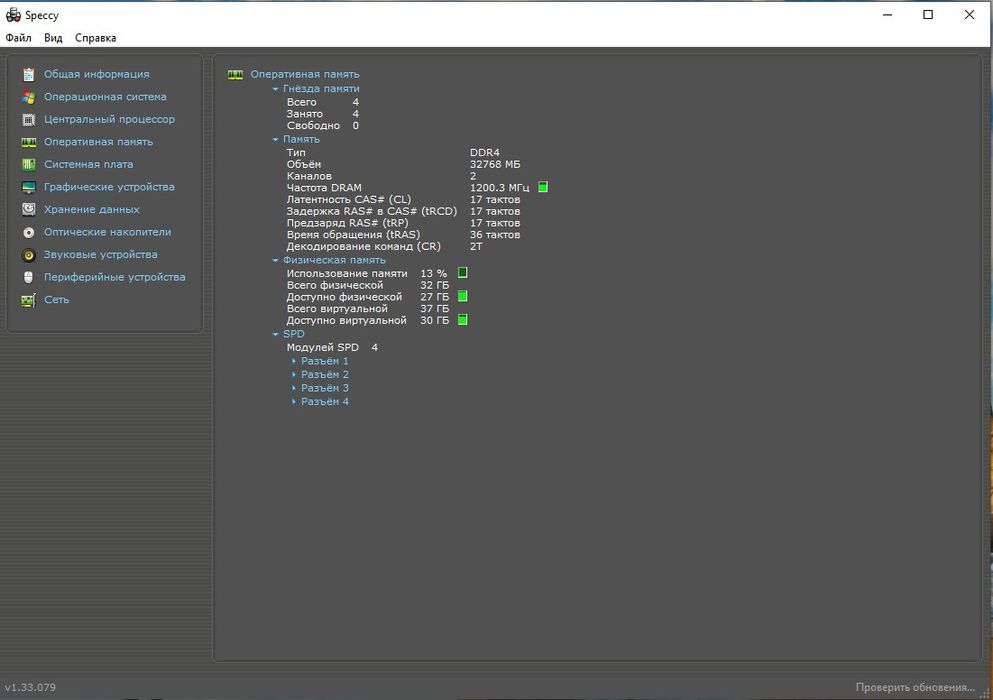Maximize the Speccy window
The height and width of the screenshot is (700, 993).
tap(928, 15)
